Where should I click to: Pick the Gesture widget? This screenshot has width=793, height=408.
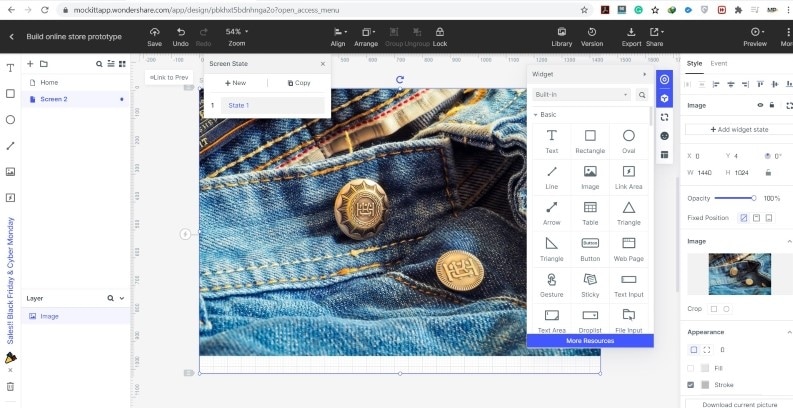pos(551,279)
